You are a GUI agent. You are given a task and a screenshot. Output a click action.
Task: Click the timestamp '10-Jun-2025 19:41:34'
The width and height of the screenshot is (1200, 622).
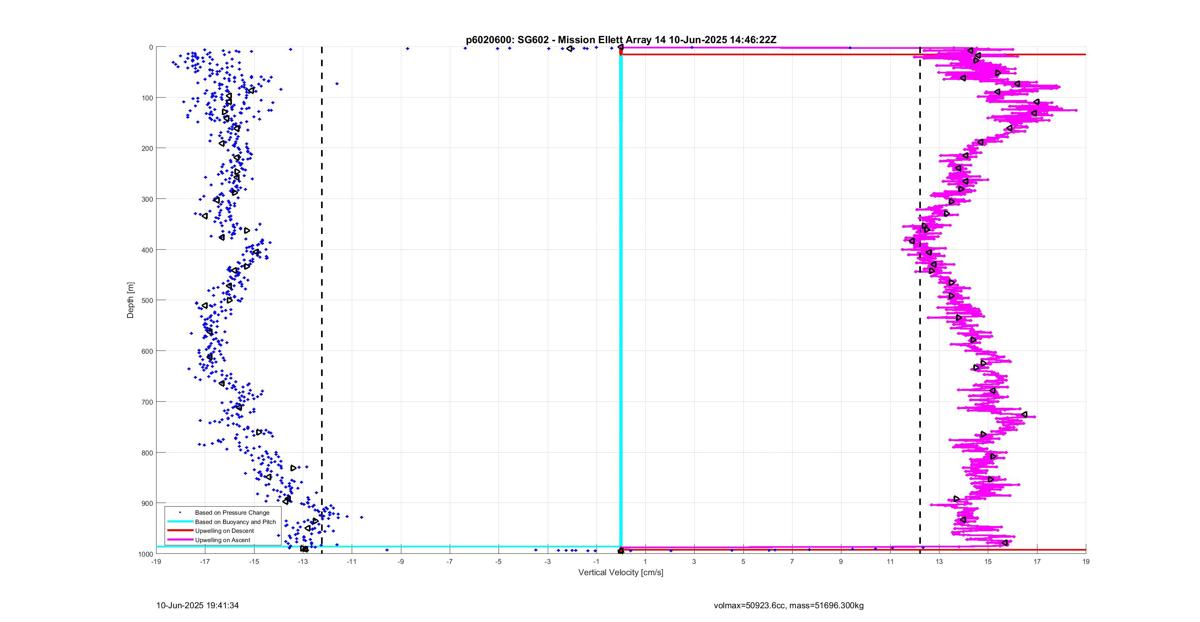(x=197, y=605)
